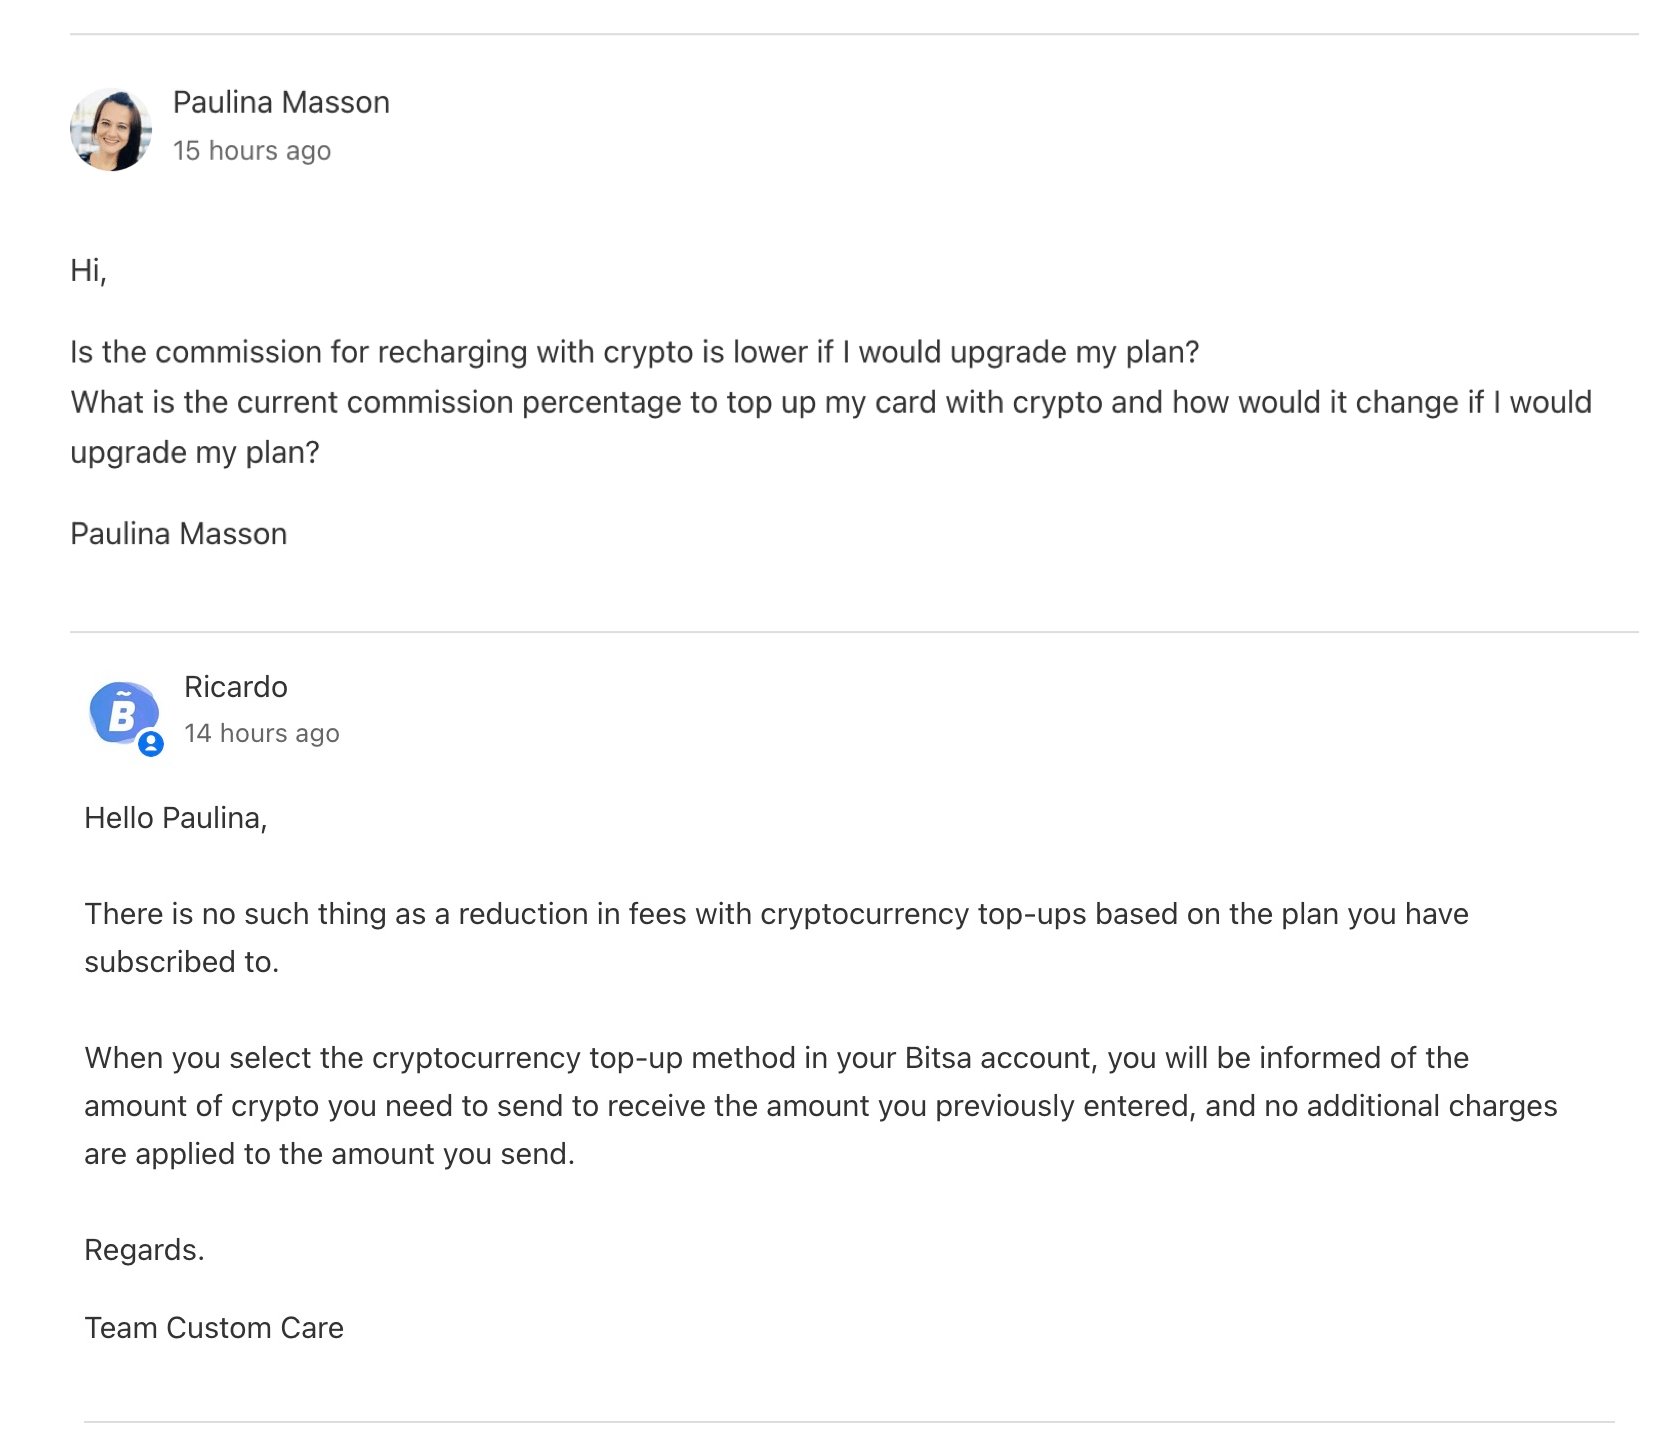Click the divider line between the two messages
The height and width of the screenshot is (1441, 1674).
click(854, 632)
